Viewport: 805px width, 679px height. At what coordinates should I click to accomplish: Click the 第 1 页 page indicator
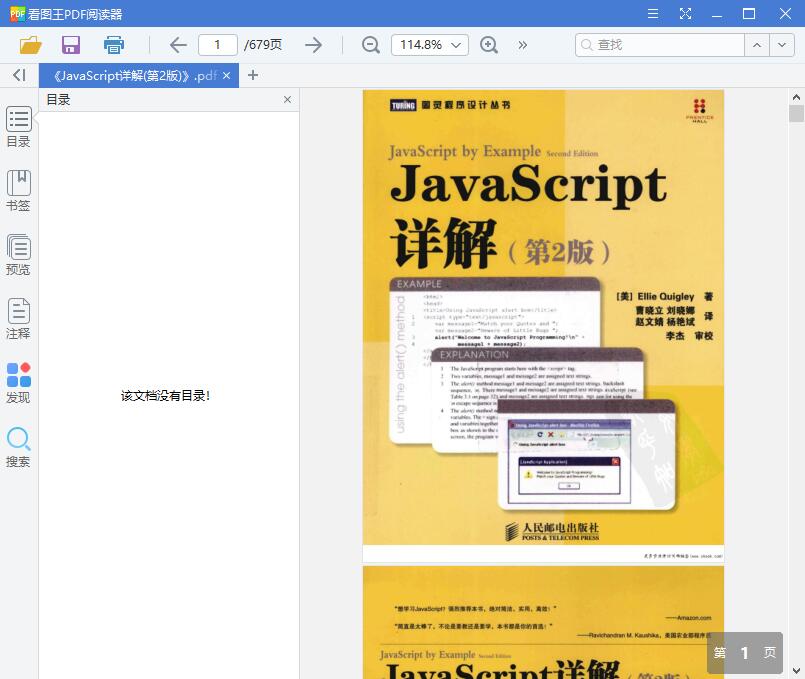click(744, 652)
